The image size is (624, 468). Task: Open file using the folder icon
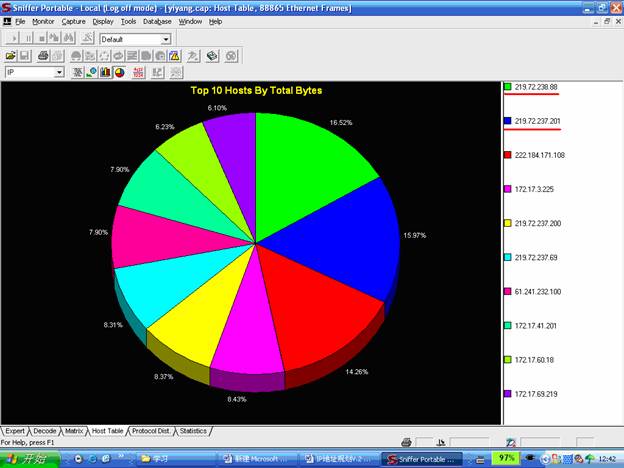[x=11, y=56]
